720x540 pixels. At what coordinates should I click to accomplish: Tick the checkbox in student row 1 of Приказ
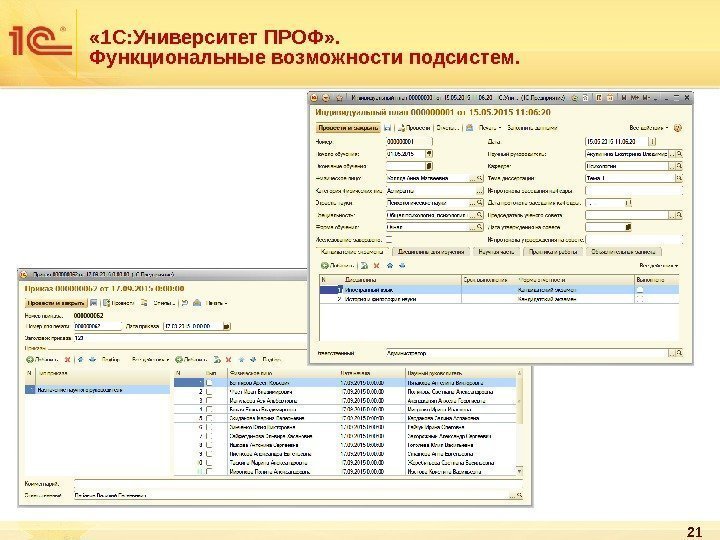click(x=209, y=382)
